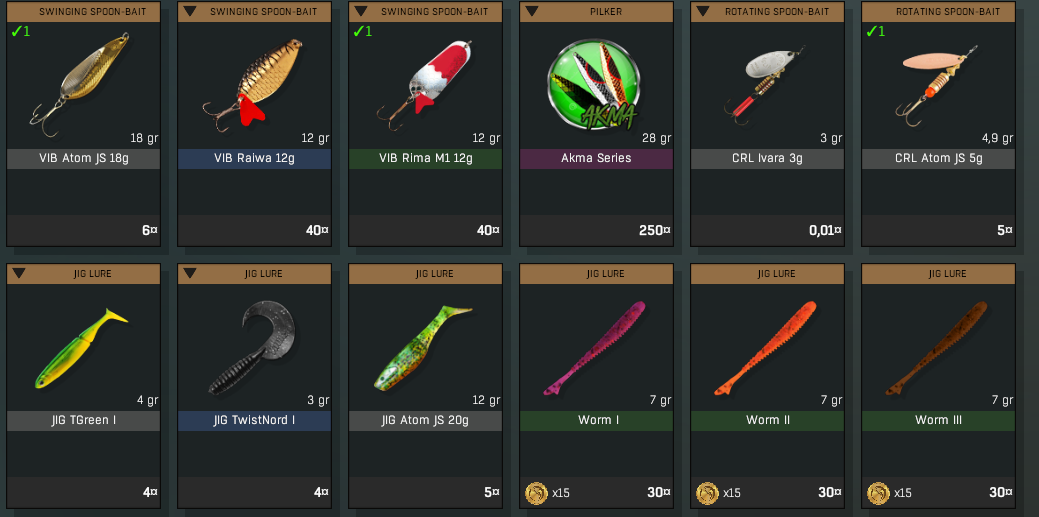Toggle the green checkmark on VIB Rima M1 12g

coord(362,31)
